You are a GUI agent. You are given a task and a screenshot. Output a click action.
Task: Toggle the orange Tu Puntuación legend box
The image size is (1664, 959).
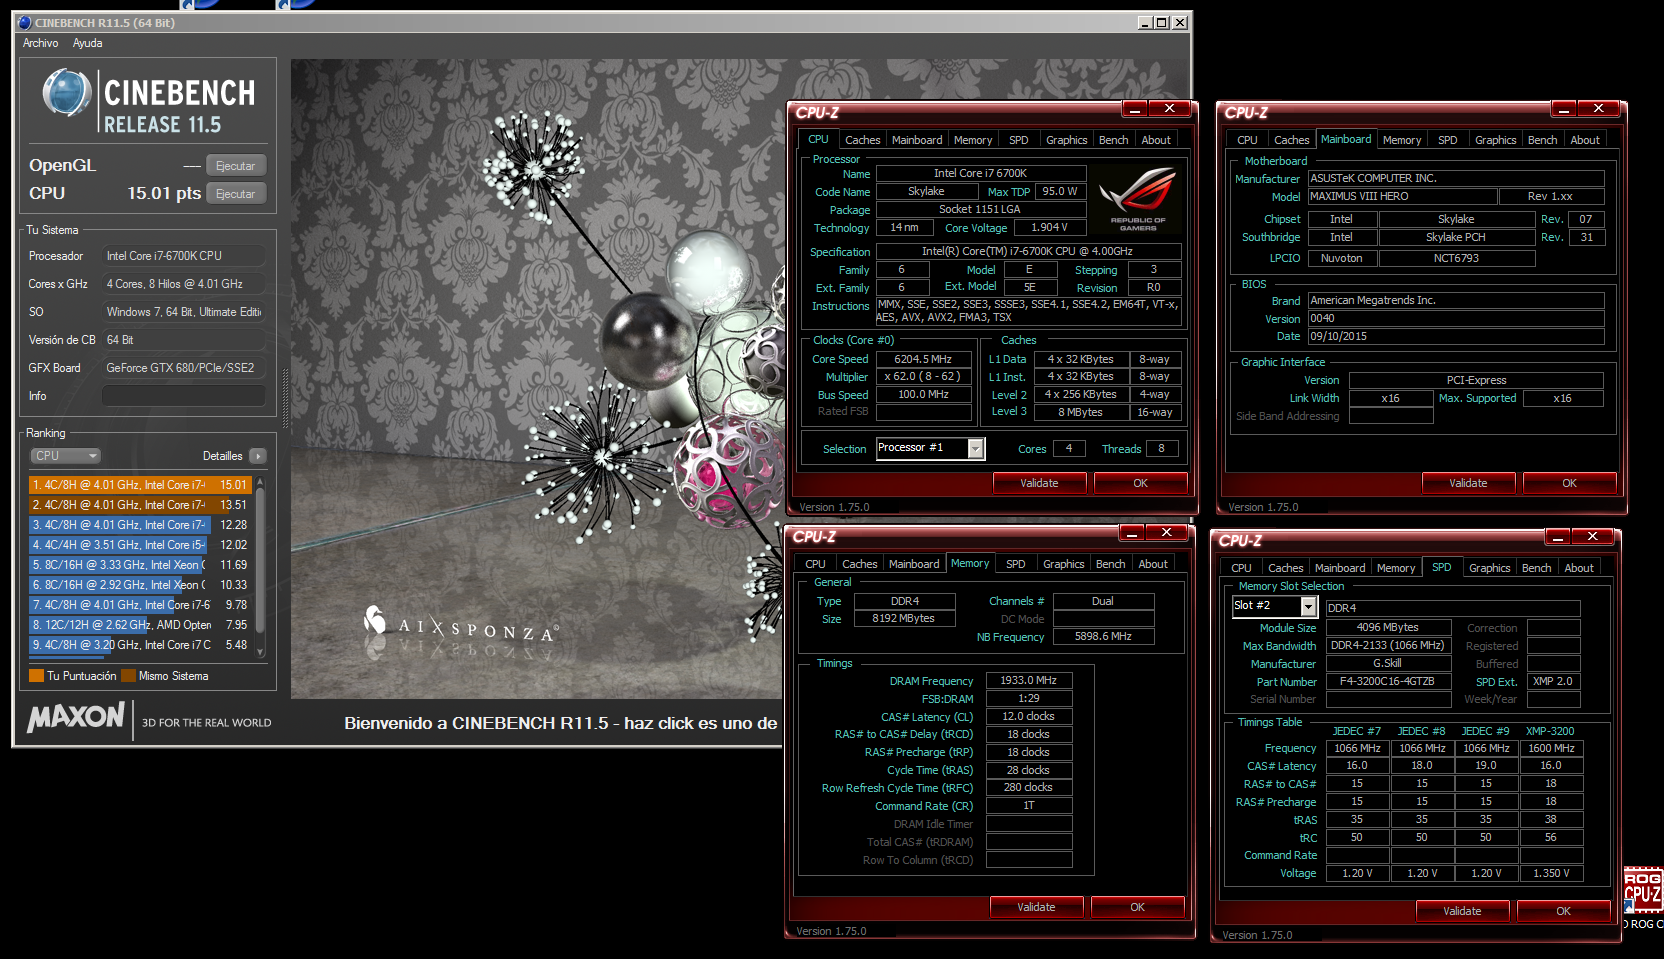(x=37, y=676)
